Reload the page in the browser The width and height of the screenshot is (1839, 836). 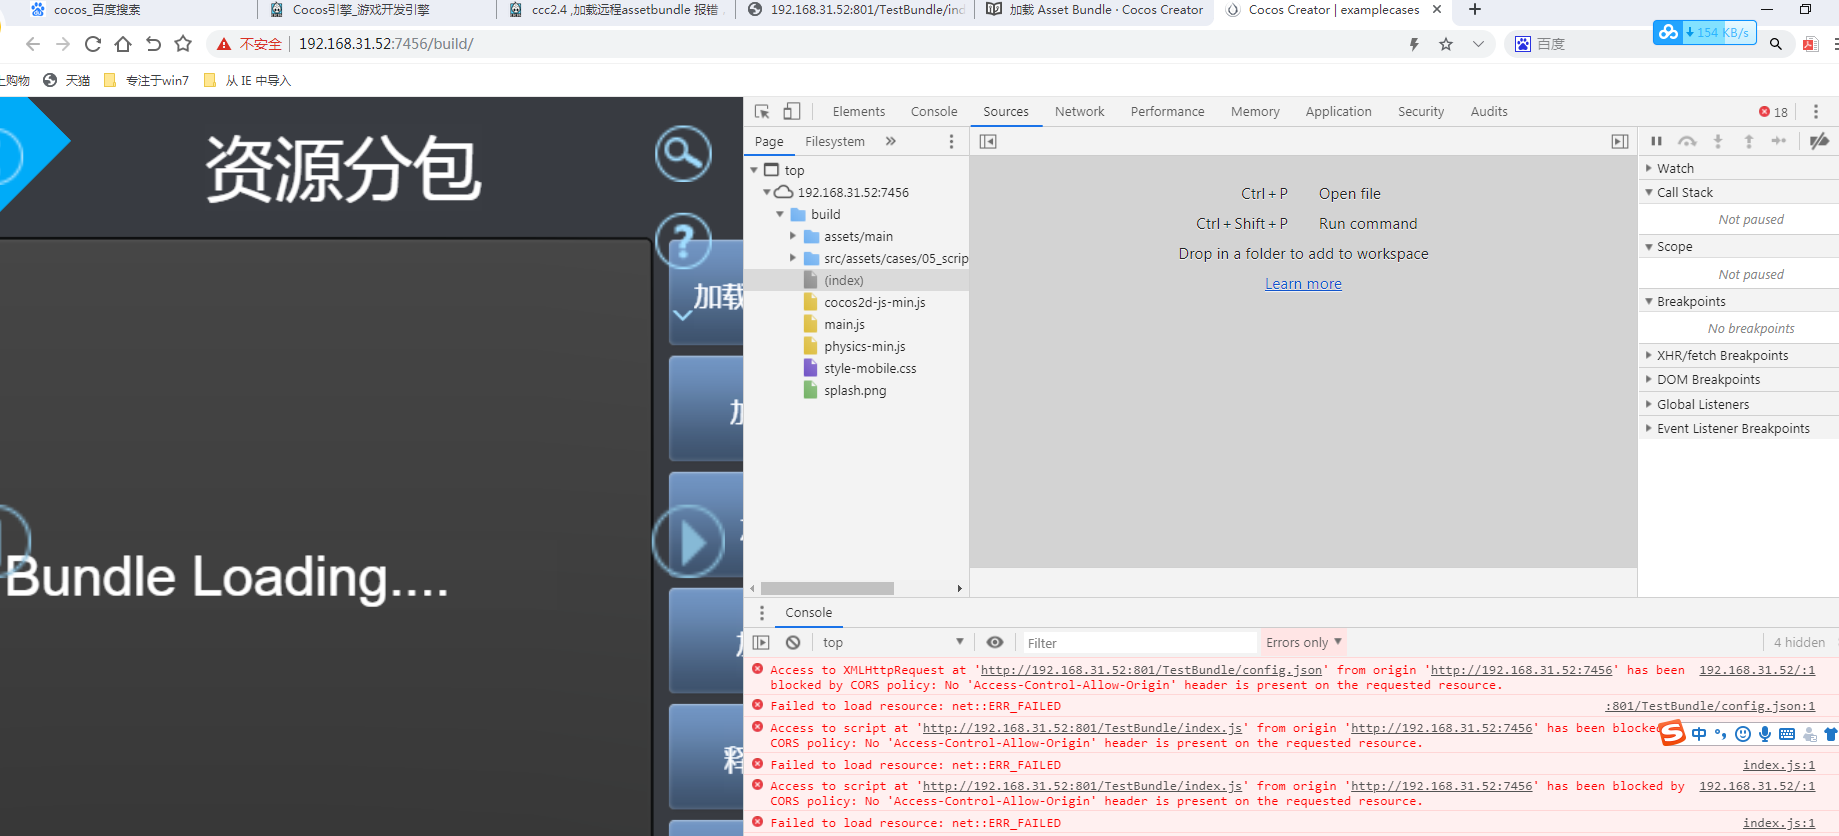point(93,44)
